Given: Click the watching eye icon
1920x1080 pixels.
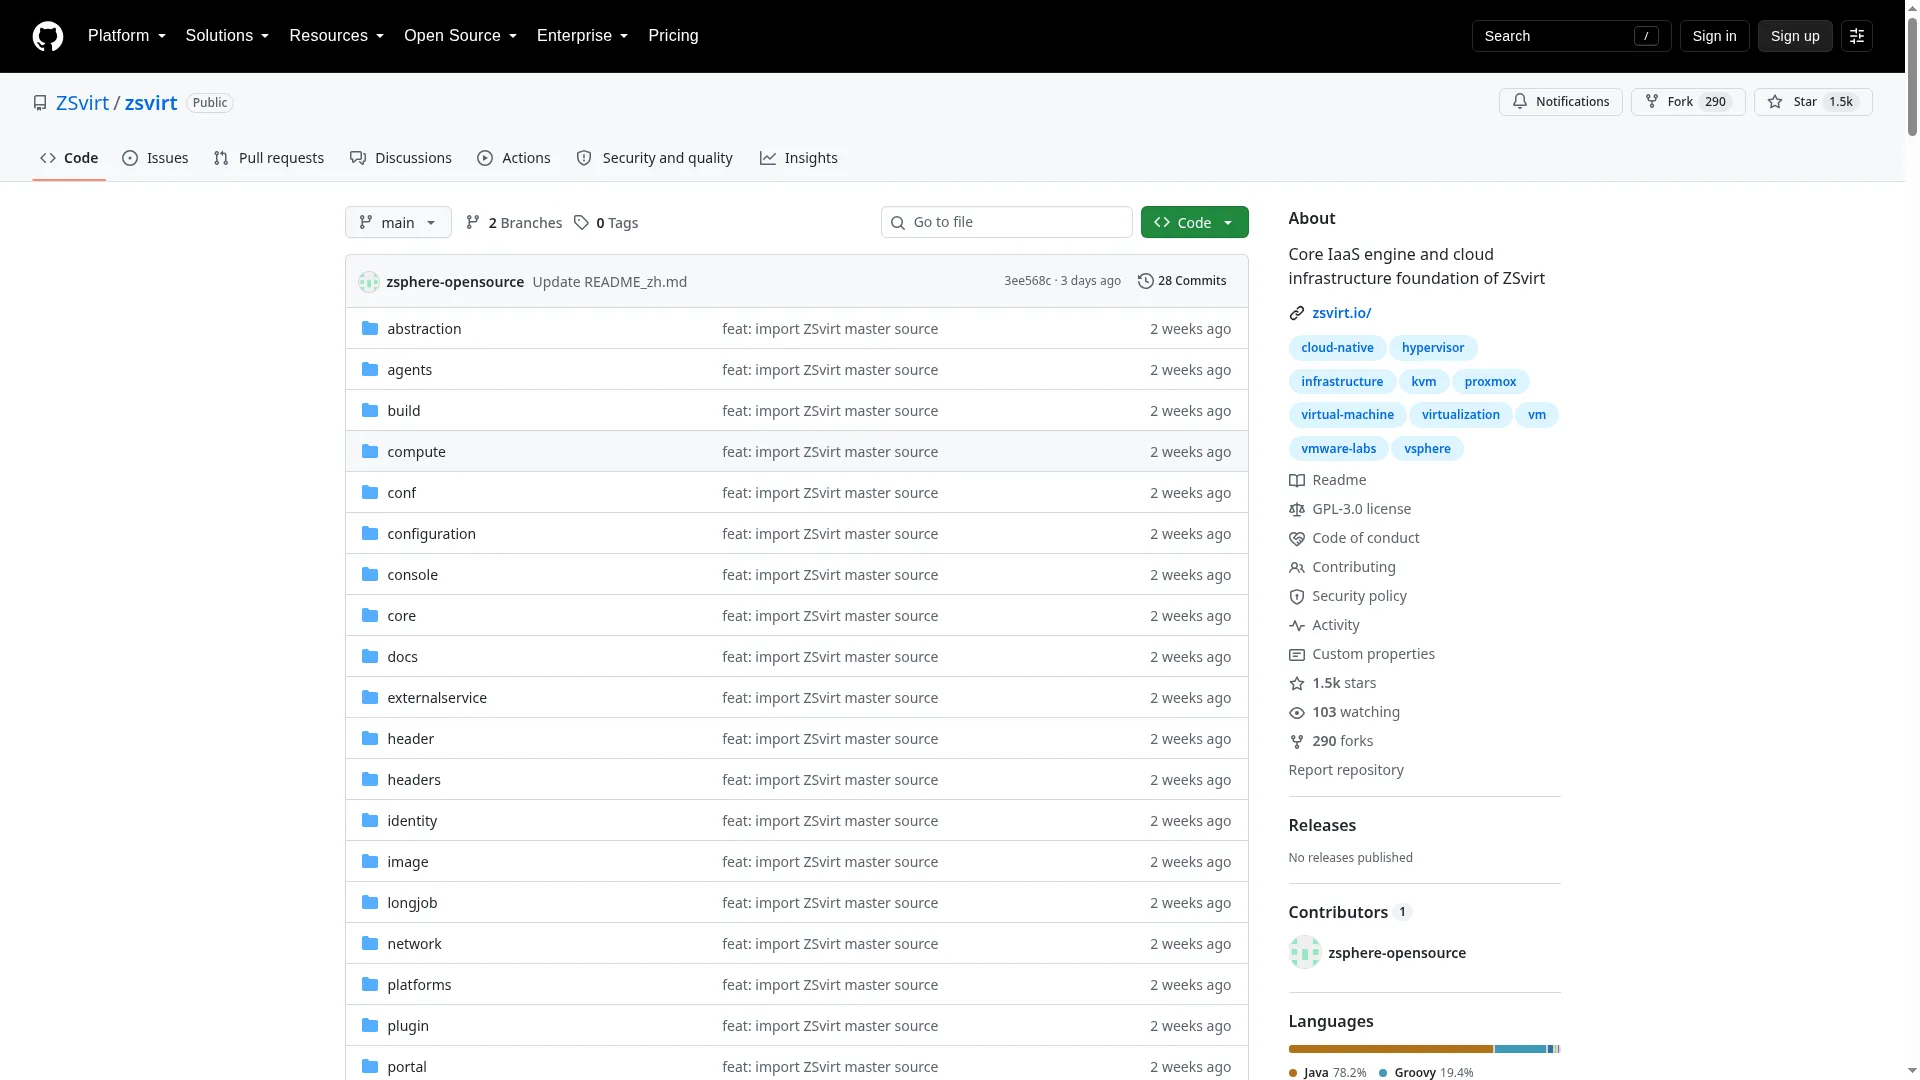Looking at the screenshot, I should [1297, 712].
